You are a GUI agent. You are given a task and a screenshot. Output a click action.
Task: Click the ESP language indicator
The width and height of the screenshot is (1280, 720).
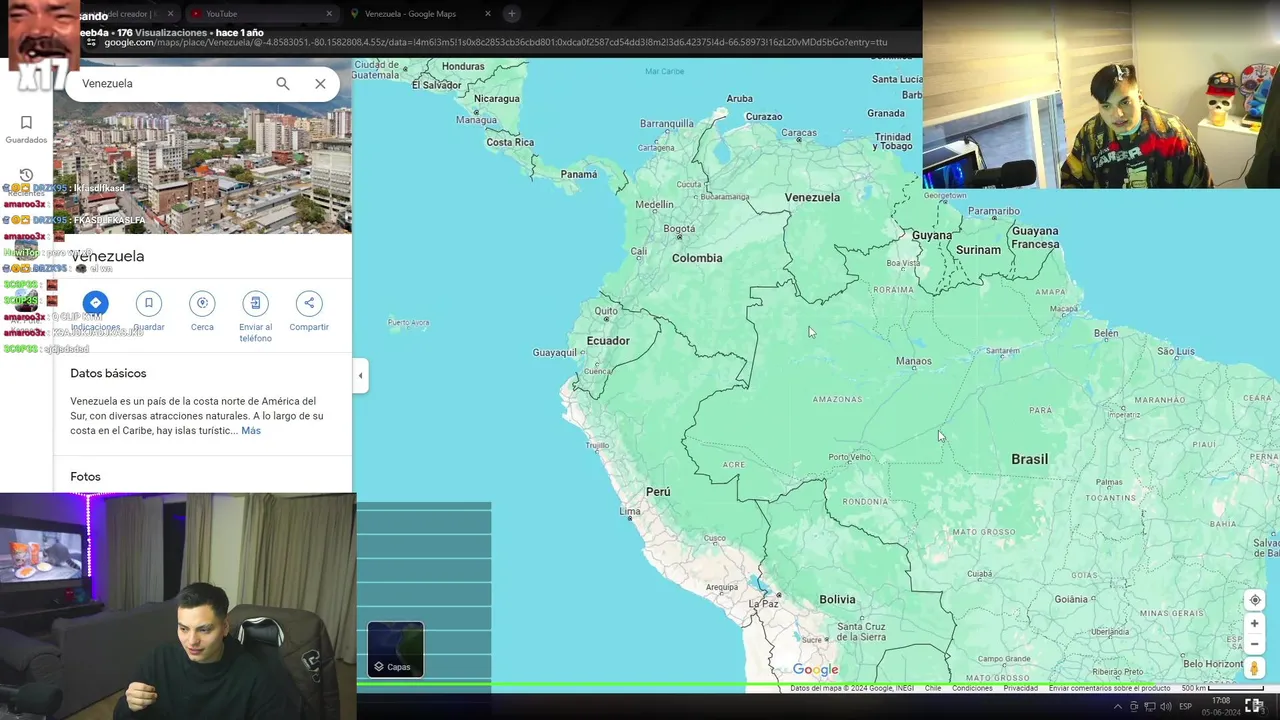(1186, 706)
